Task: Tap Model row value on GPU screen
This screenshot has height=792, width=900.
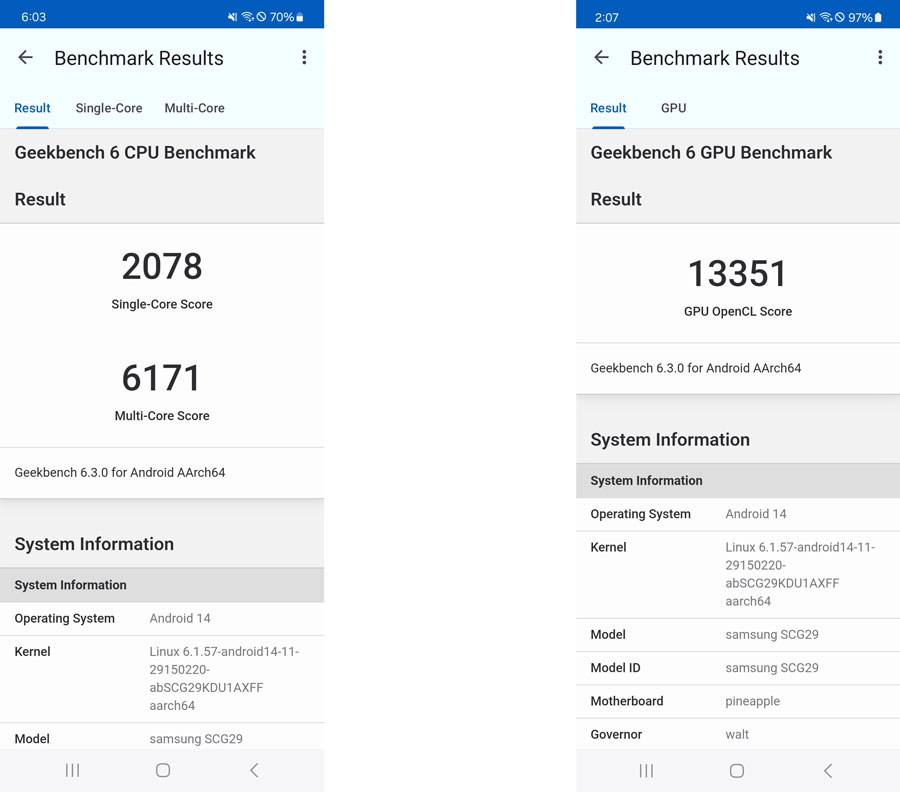Action: coord(772,634)
